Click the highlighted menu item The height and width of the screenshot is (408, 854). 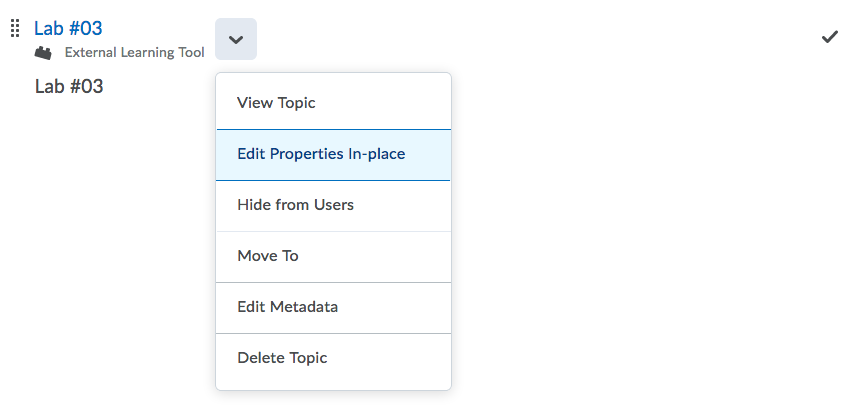(x=333, y=154)
